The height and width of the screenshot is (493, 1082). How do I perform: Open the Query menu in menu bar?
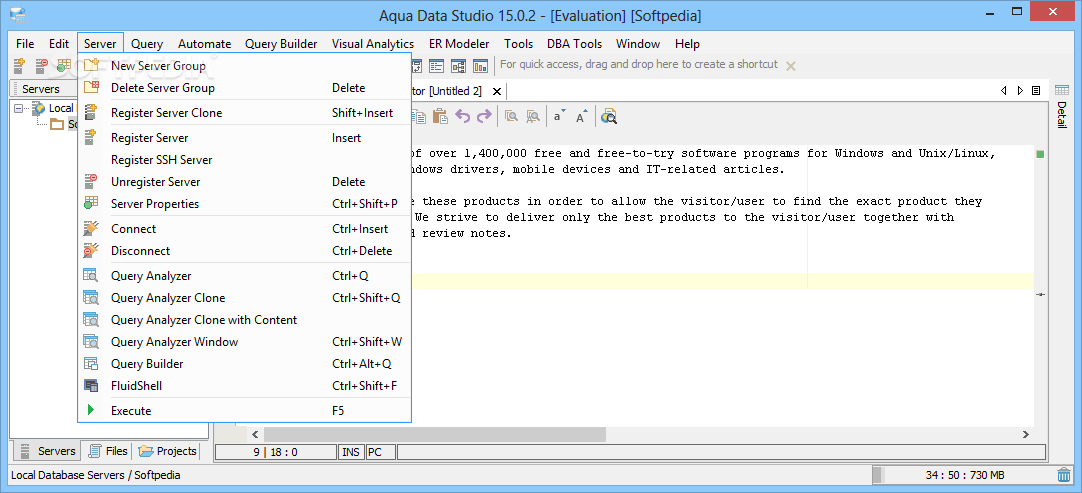click(147, 44)
